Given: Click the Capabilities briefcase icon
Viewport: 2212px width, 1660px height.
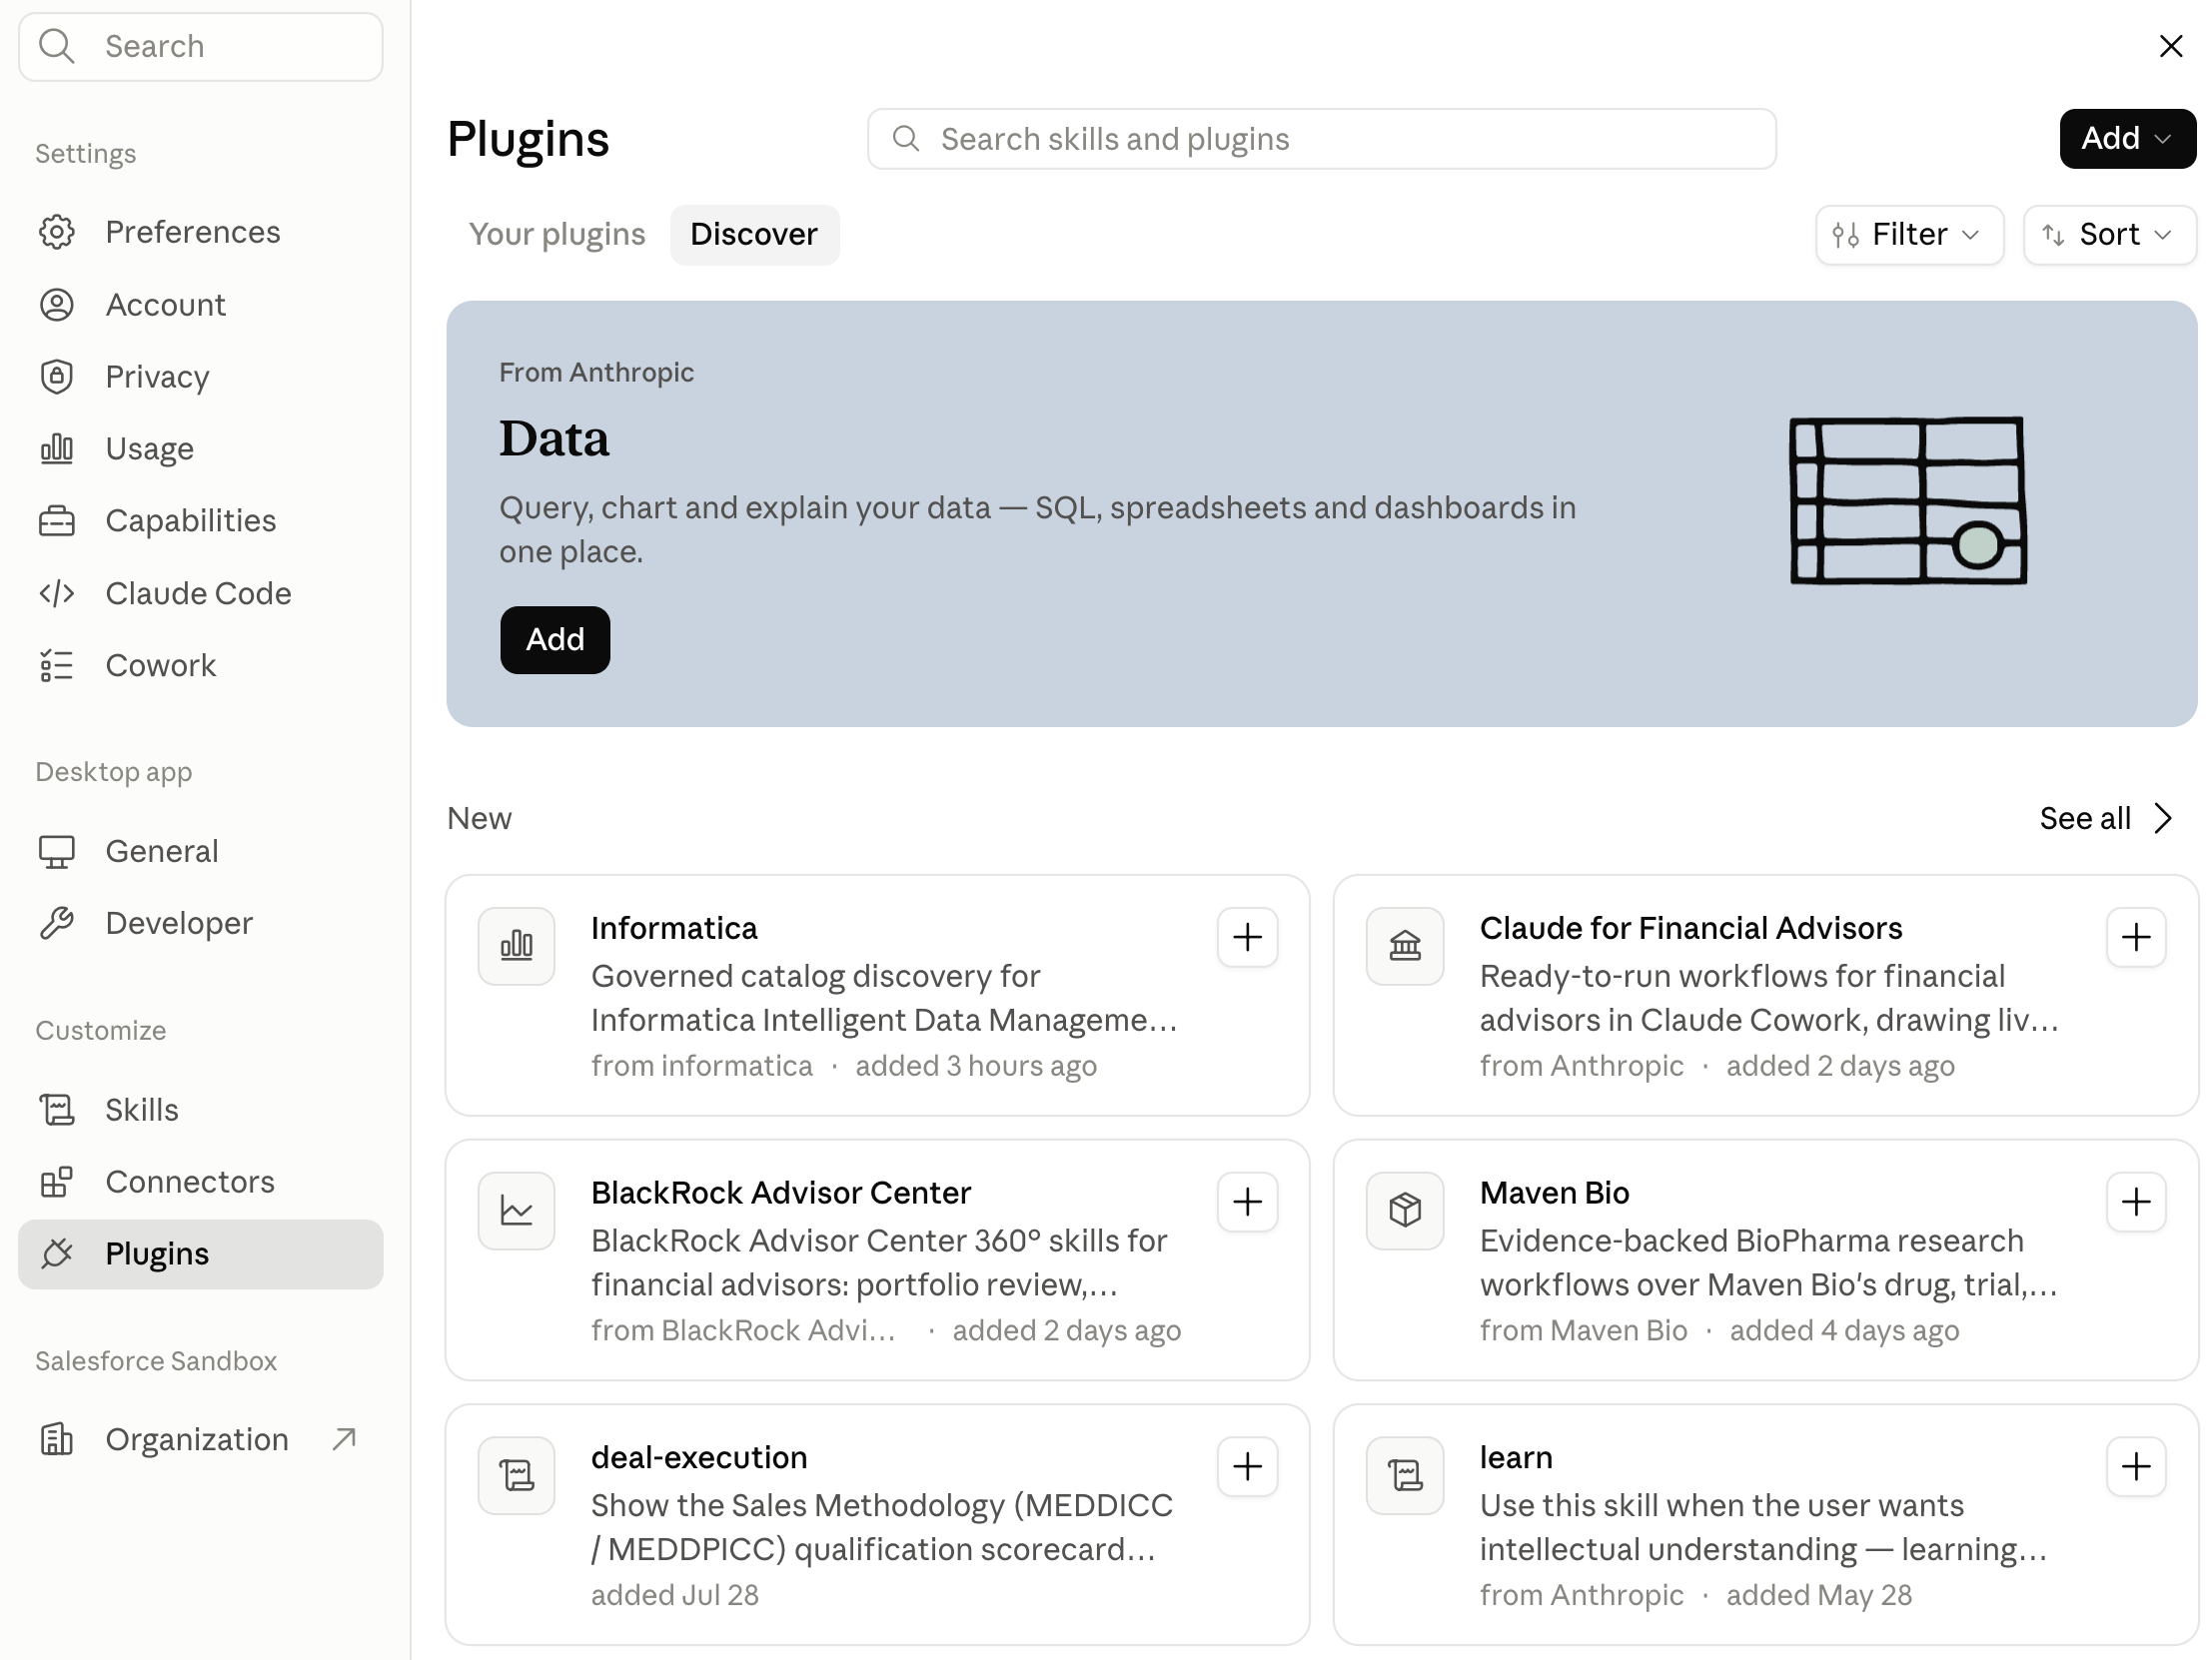Looking at the screenshot, I should [57, 521].
